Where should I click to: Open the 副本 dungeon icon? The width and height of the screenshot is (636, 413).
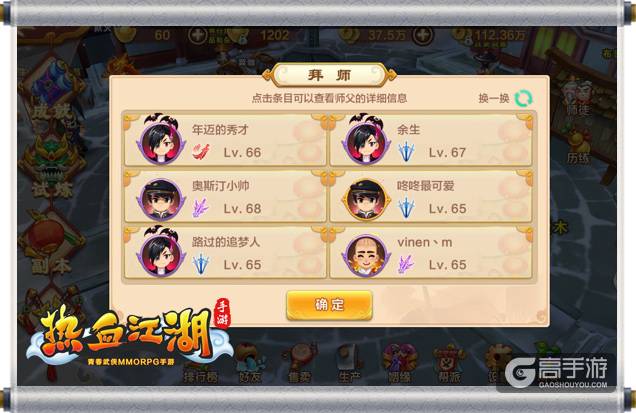click(x=51, y=245)
